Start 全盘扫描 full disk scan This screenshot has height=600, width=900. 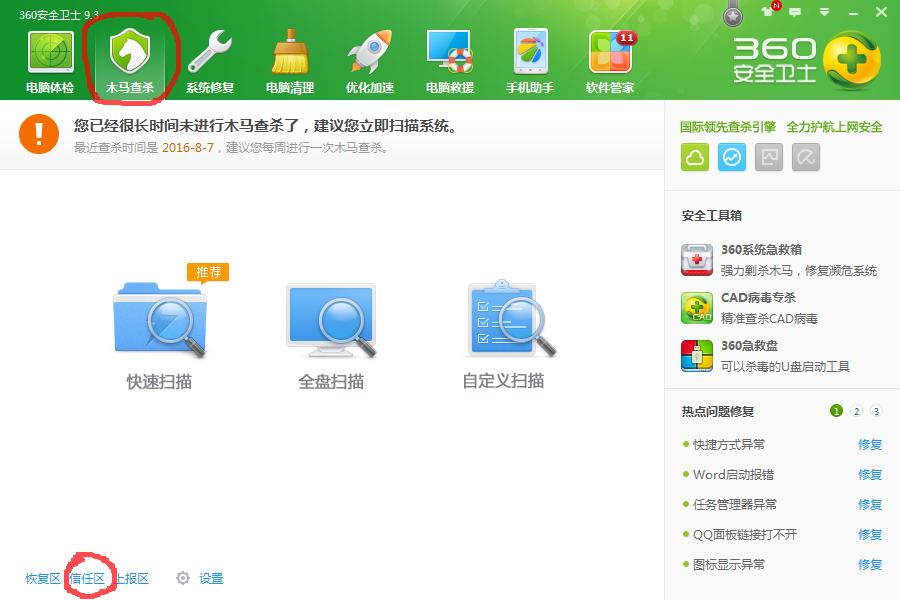coord(331,322)
